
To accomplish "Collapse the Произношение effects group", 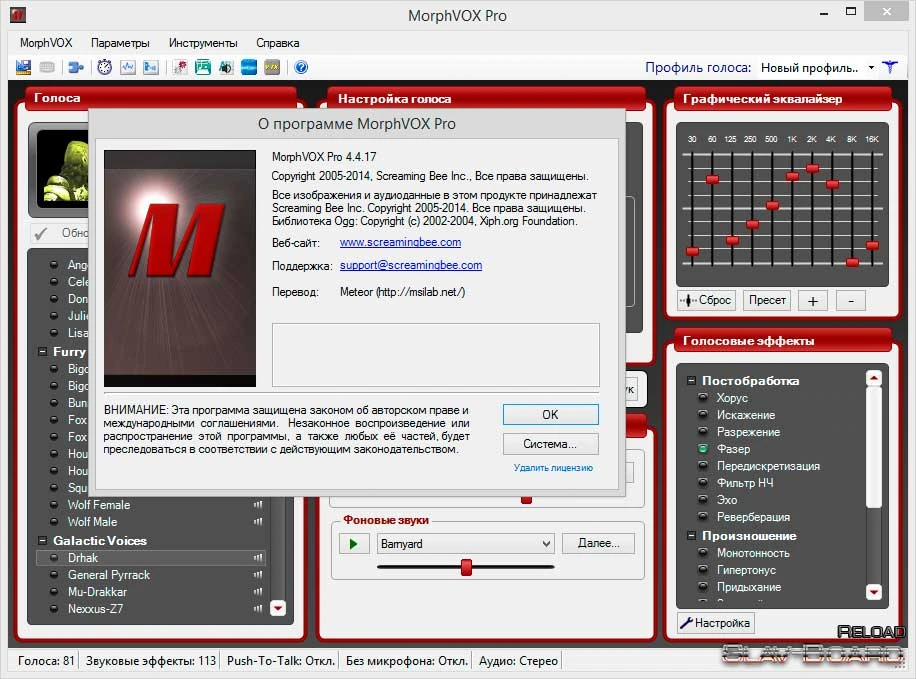I will (x=691, y=536).
